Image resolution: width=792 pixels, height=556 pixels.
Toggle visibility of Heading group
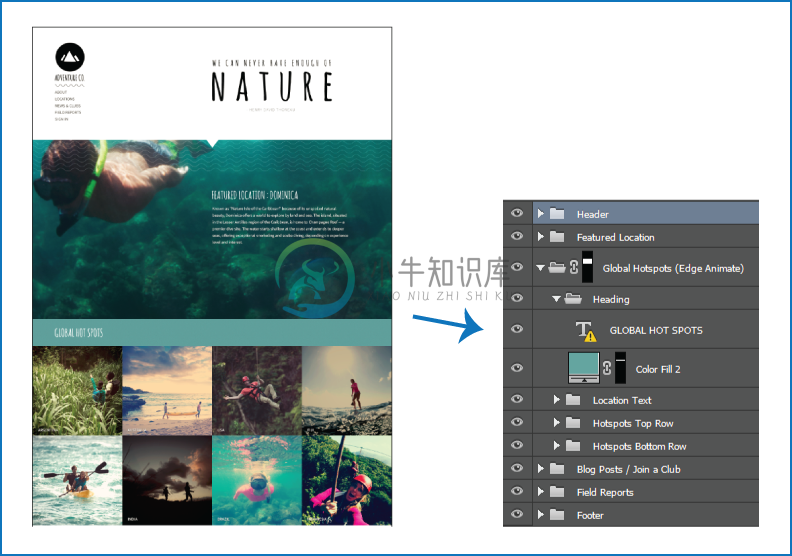click(517, 298)
